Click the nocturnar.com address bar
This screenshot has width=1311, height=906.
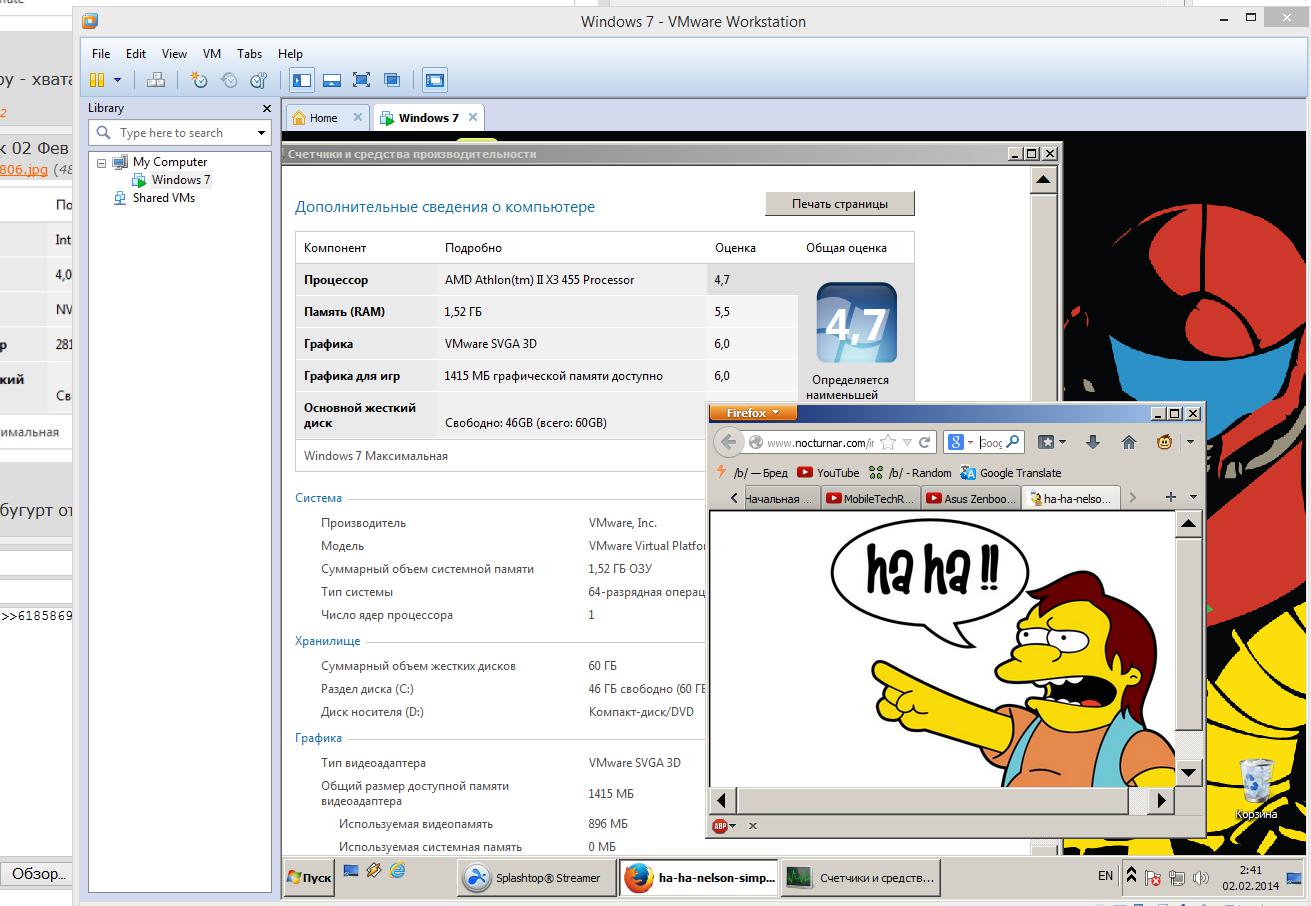click(820, 443)
